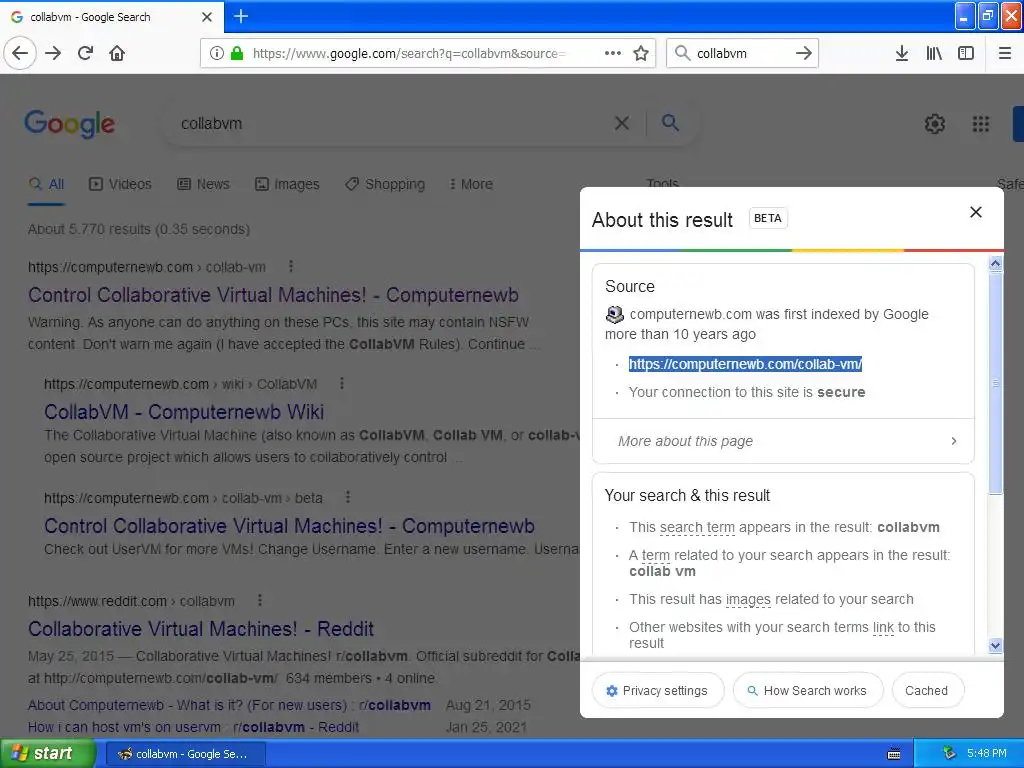Click the system tray clock
Screen dimensions: 1024x768
coord(987,753)
